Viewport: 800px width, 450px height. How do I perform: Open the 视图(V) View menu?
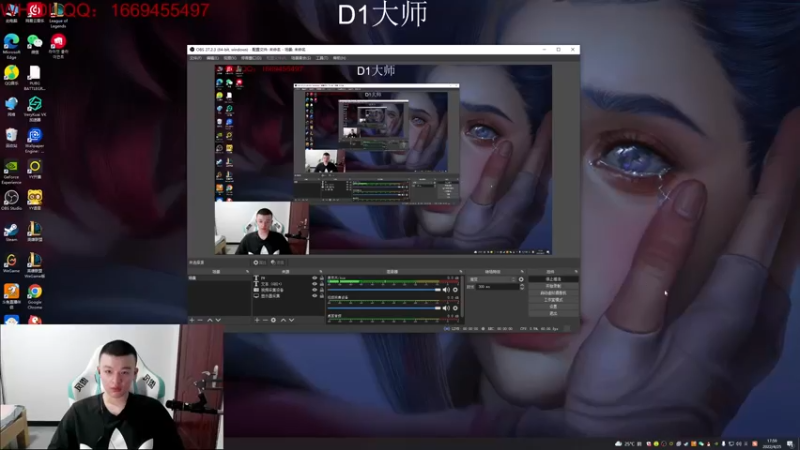click(x=230, y=58)
